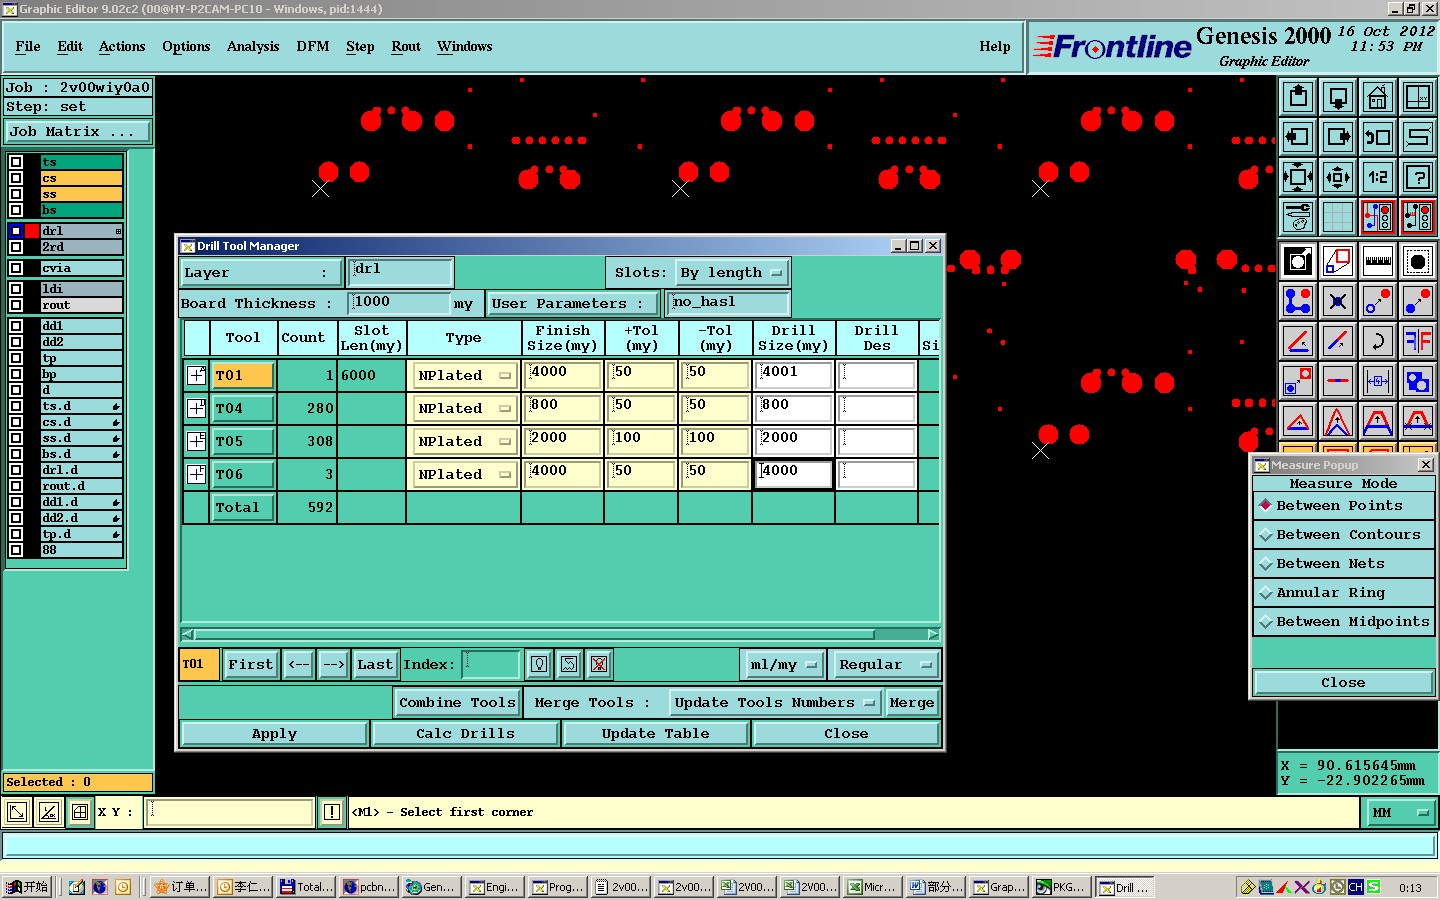
Task: Open the Help menu
Action: 995,47
